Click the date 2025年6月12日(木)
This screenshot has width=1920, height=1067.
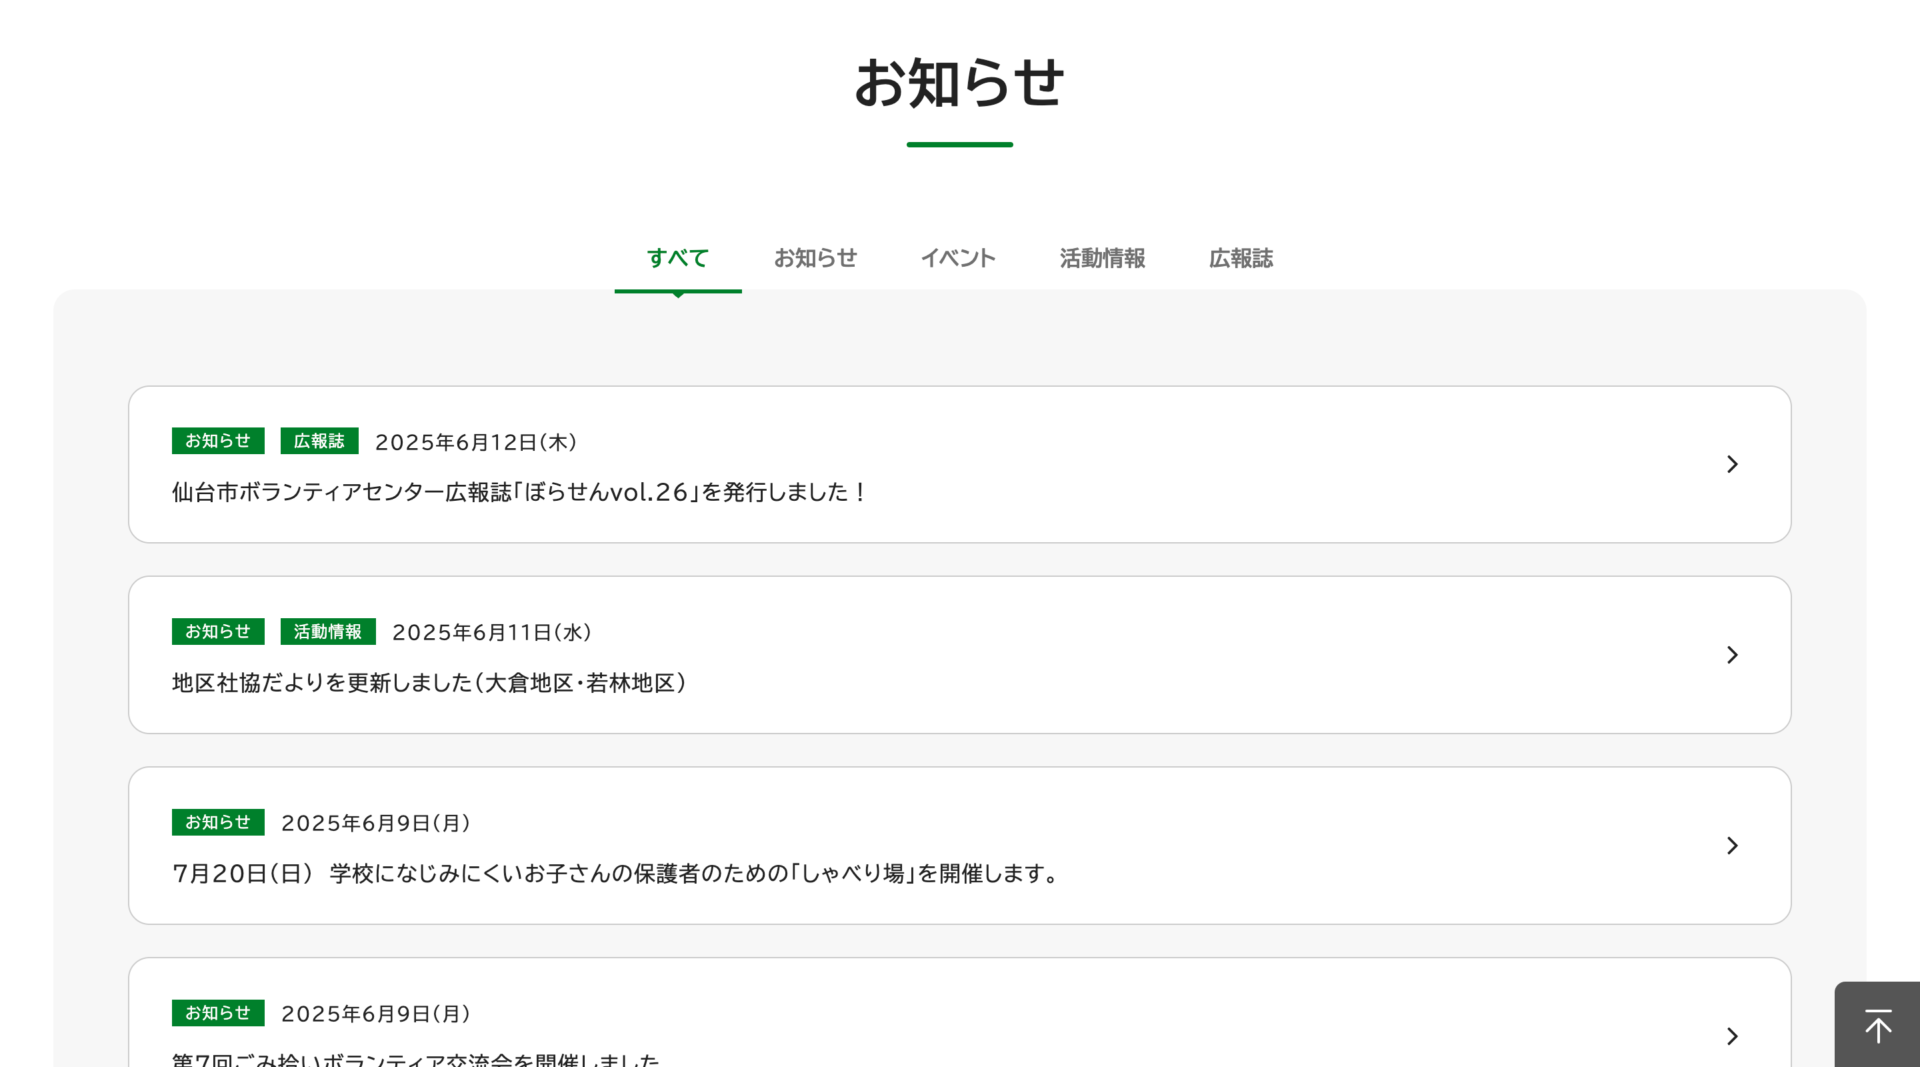pyautogui.click(x=476, y=442)
